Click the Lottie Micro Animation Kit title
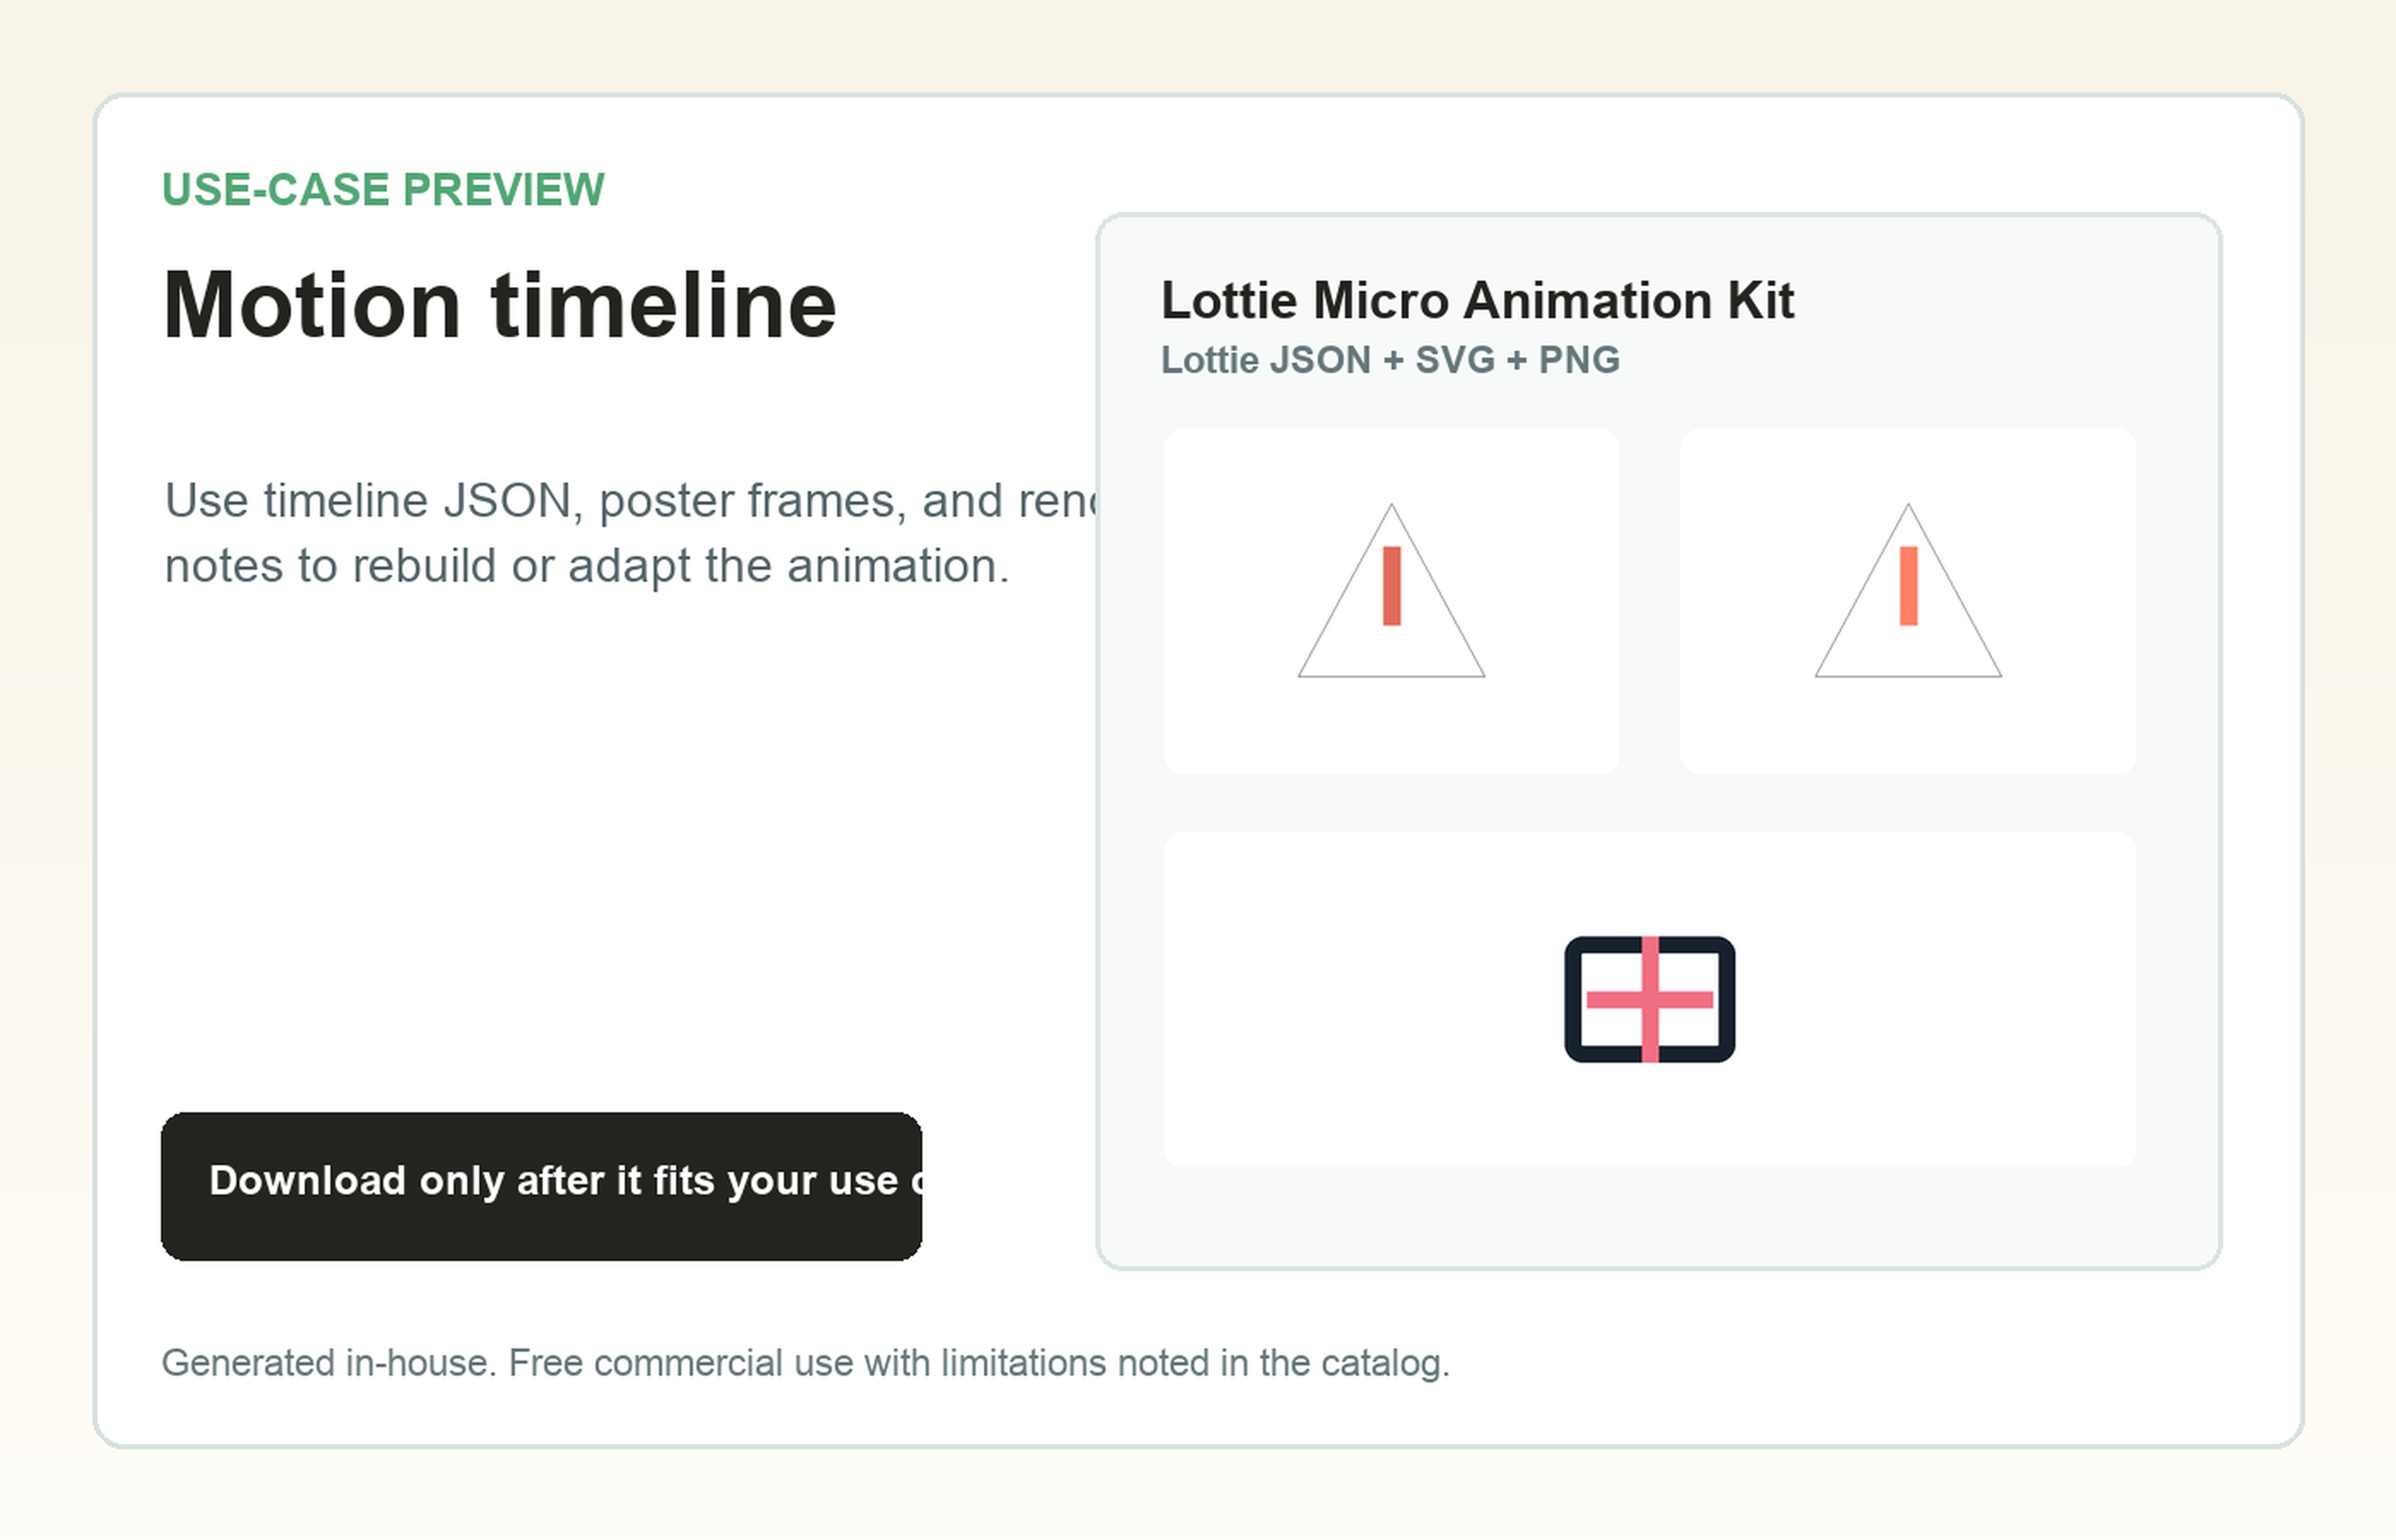The height and width of the screenshot is (1540, 2396). (1477, 300)
